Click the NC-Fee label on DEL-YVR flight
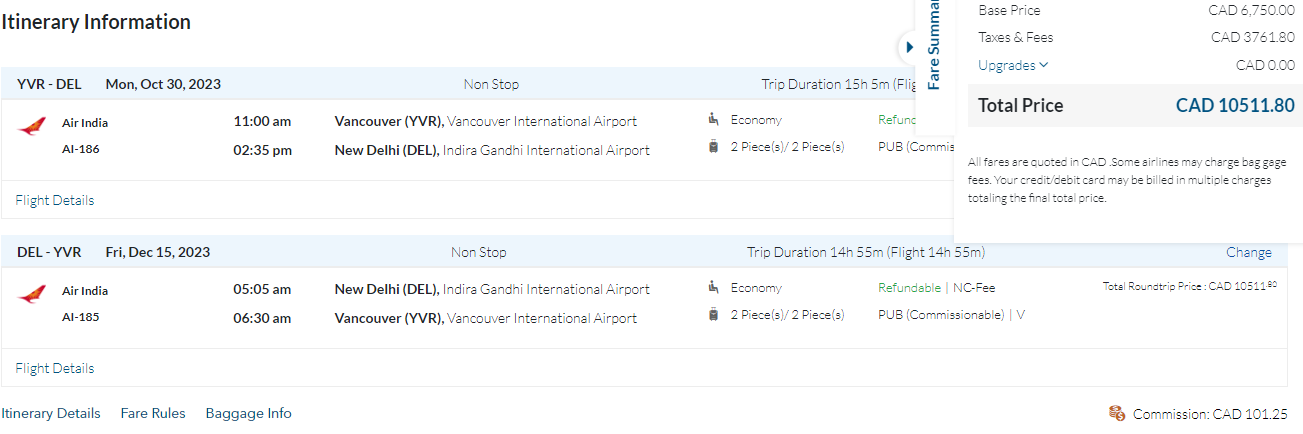Viewport: 1303px width, 434px height. click(974, 288)
